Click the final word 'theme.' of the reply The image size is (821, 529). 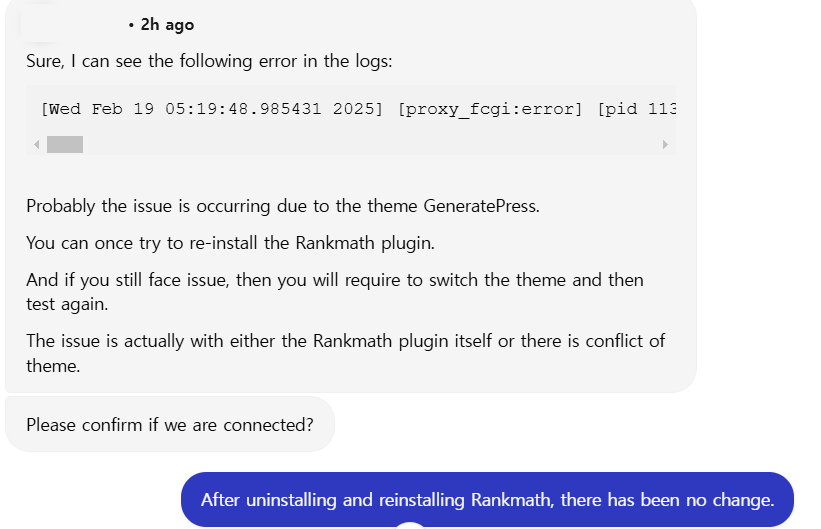(52, 365)
